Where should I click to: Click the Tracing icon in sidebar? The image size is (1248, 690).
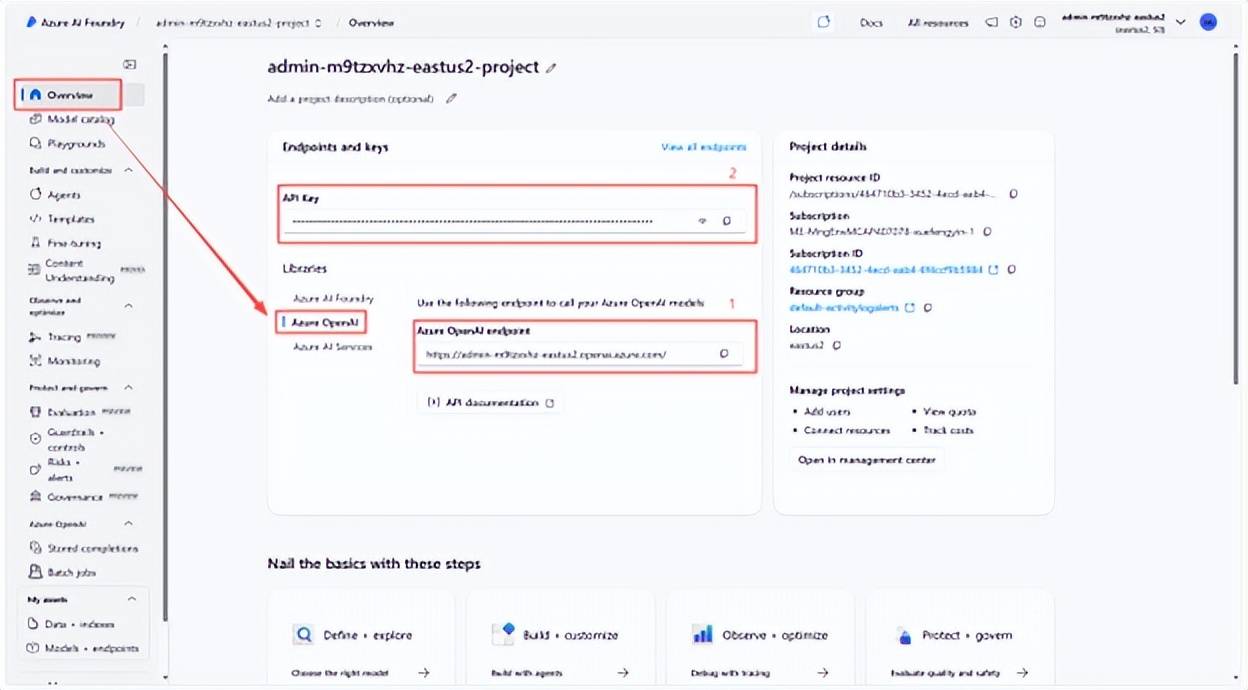pyautogui.click(x=36, y=337)
